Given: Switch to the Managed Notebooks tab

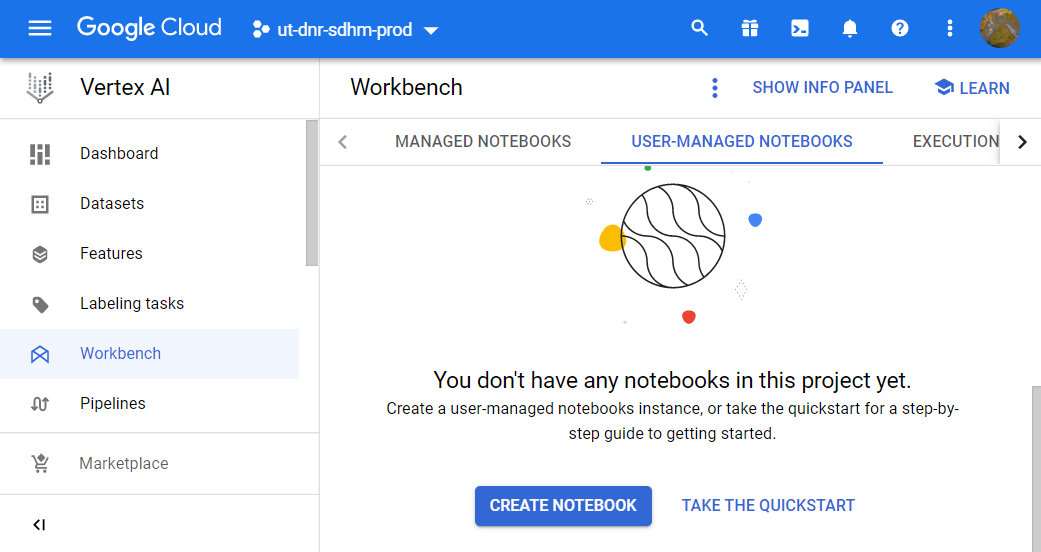Looking at the screenshot, I should (483, 141).
